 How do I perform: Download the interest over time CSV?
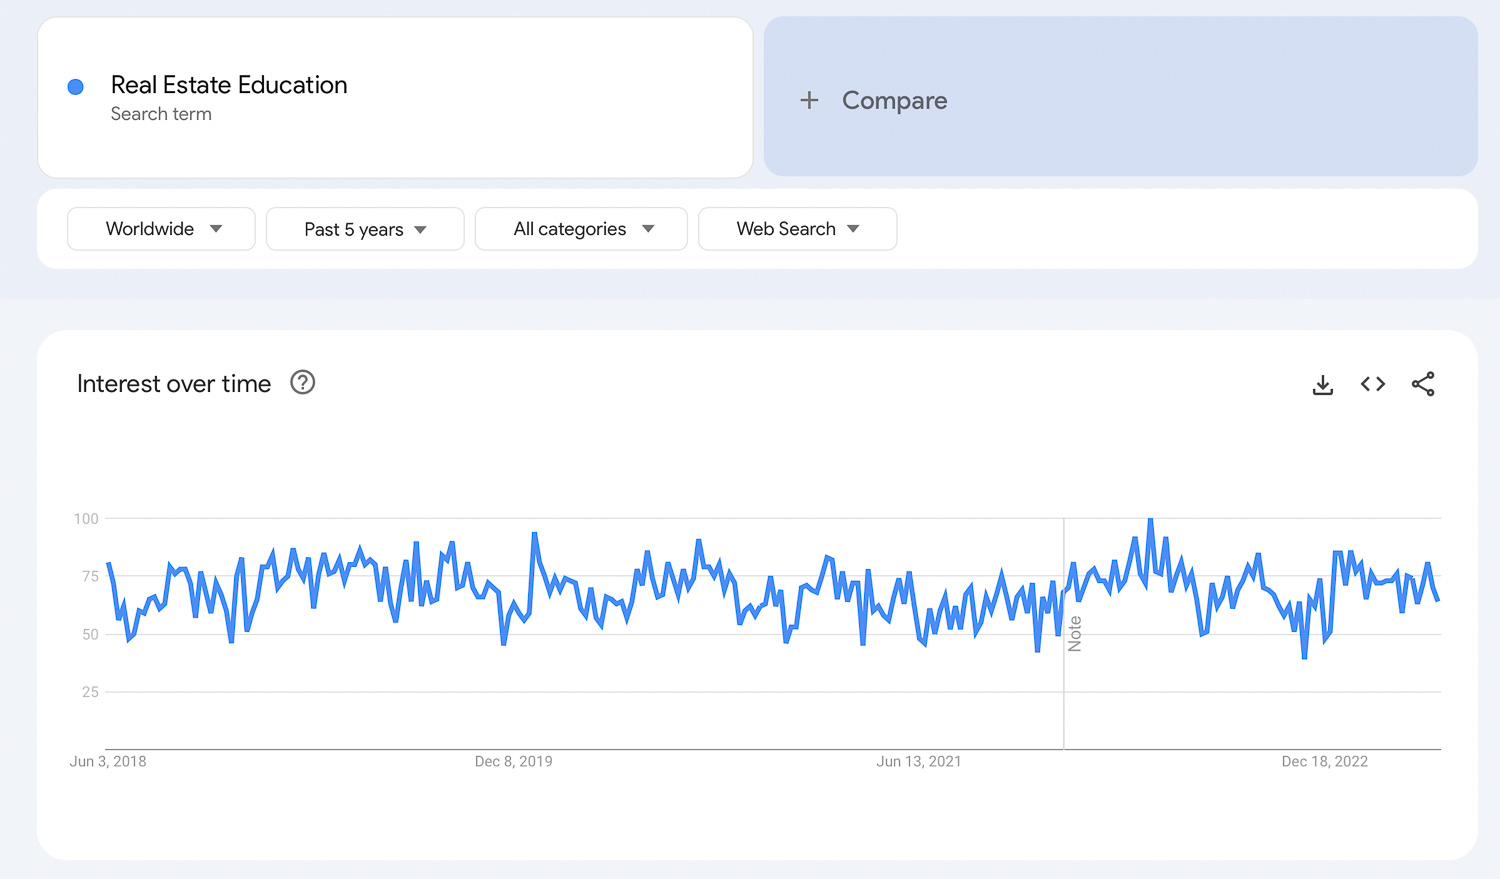(x=1322, y=385)
